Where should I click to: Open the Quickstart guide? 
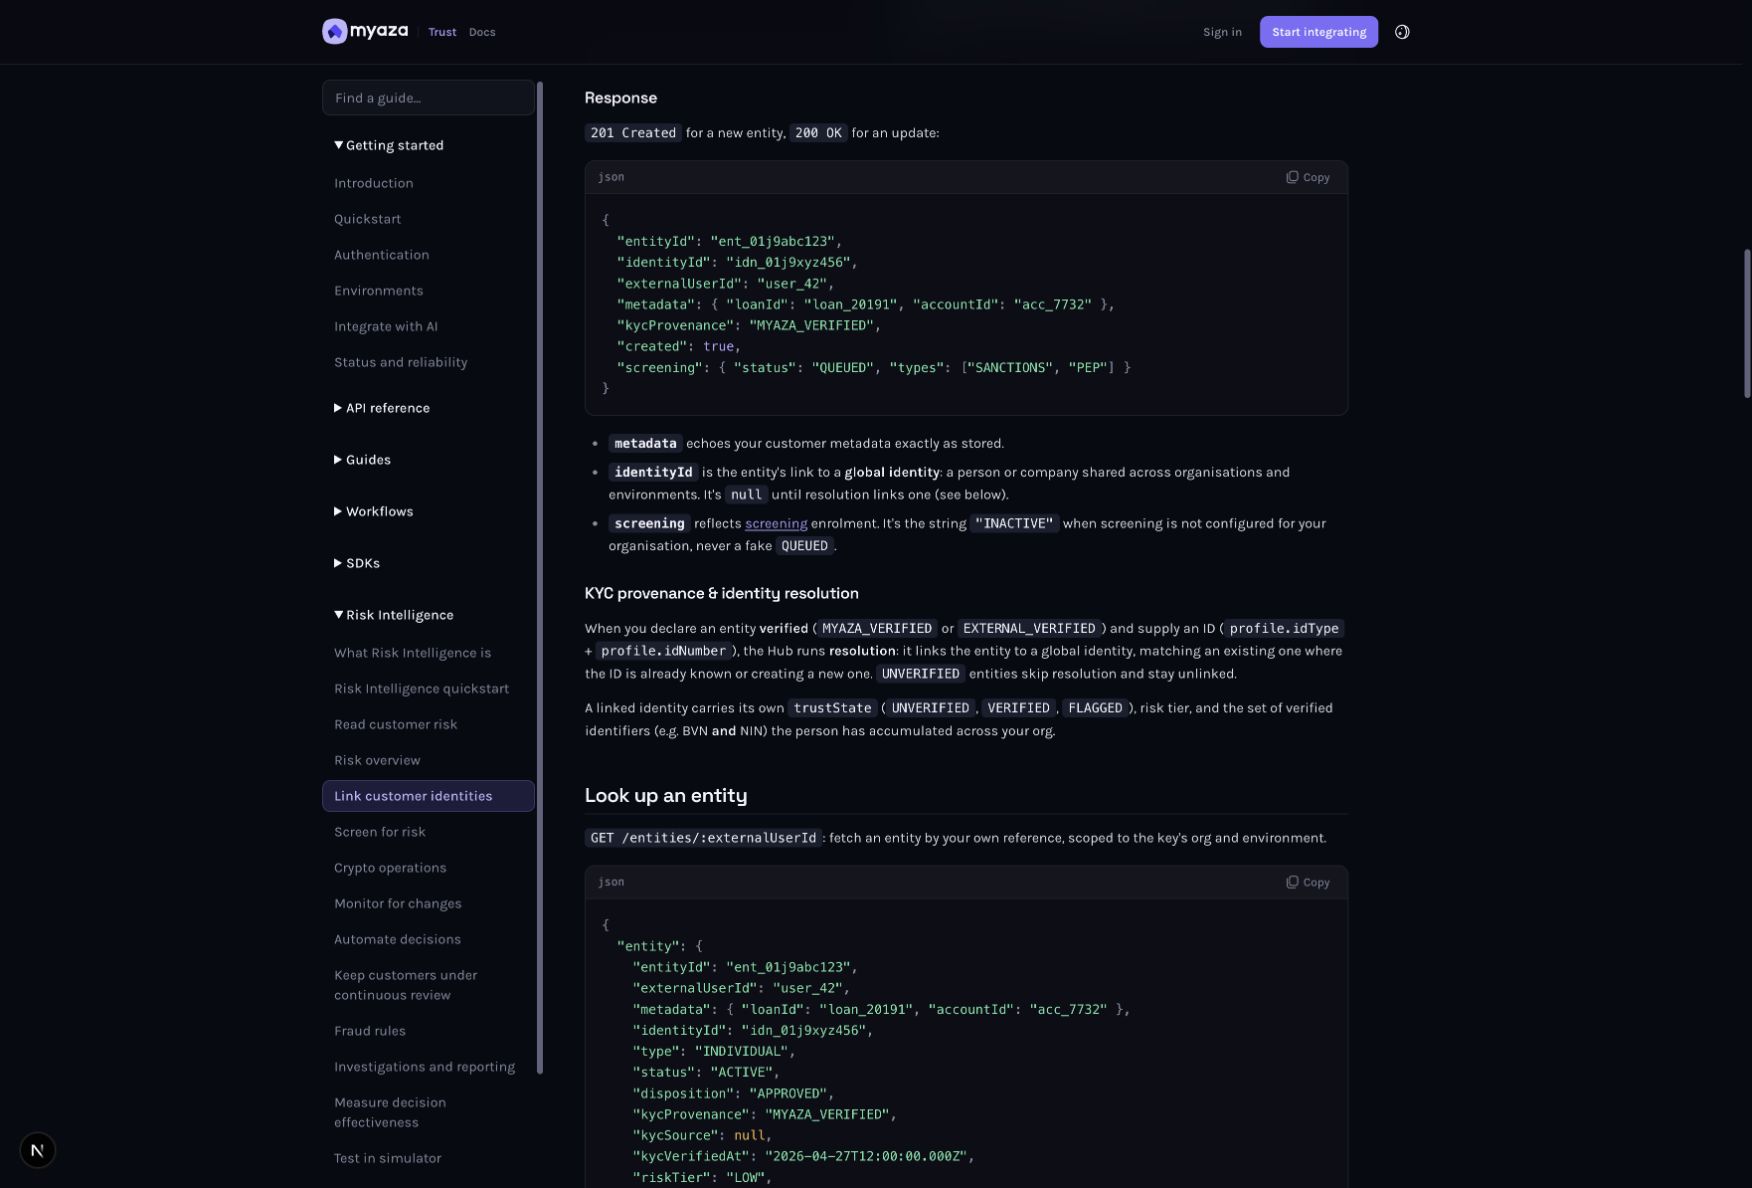point(368,219)
